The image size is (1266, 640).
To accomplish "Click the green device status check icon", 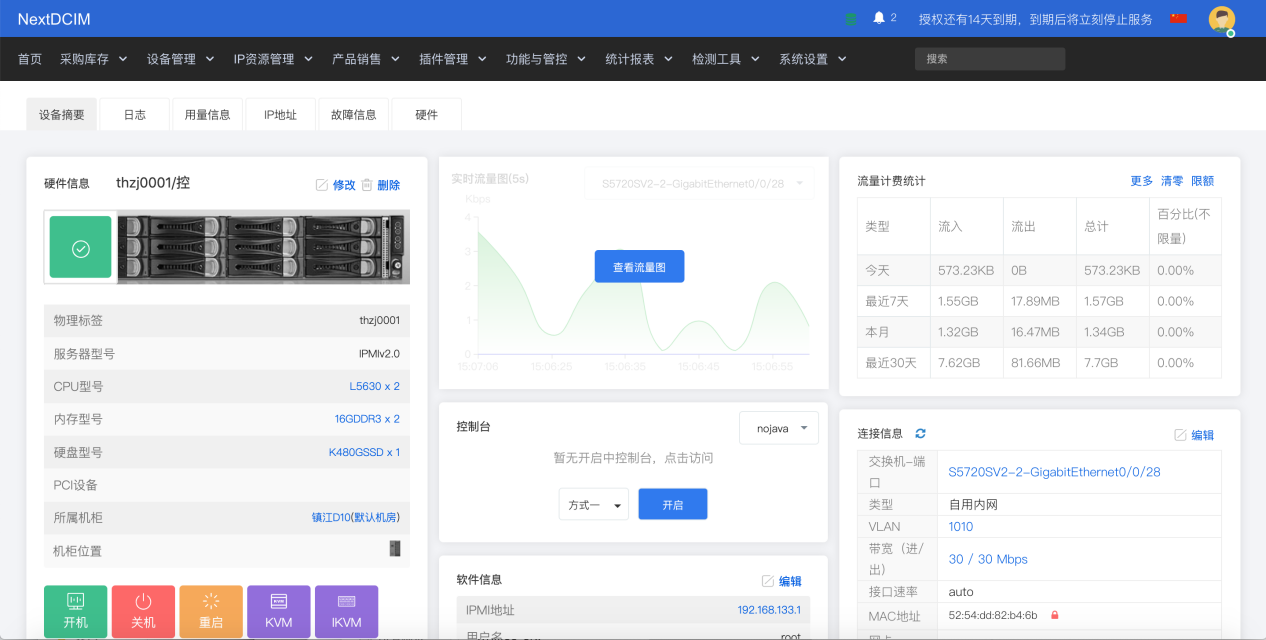I will click(81, 249).
